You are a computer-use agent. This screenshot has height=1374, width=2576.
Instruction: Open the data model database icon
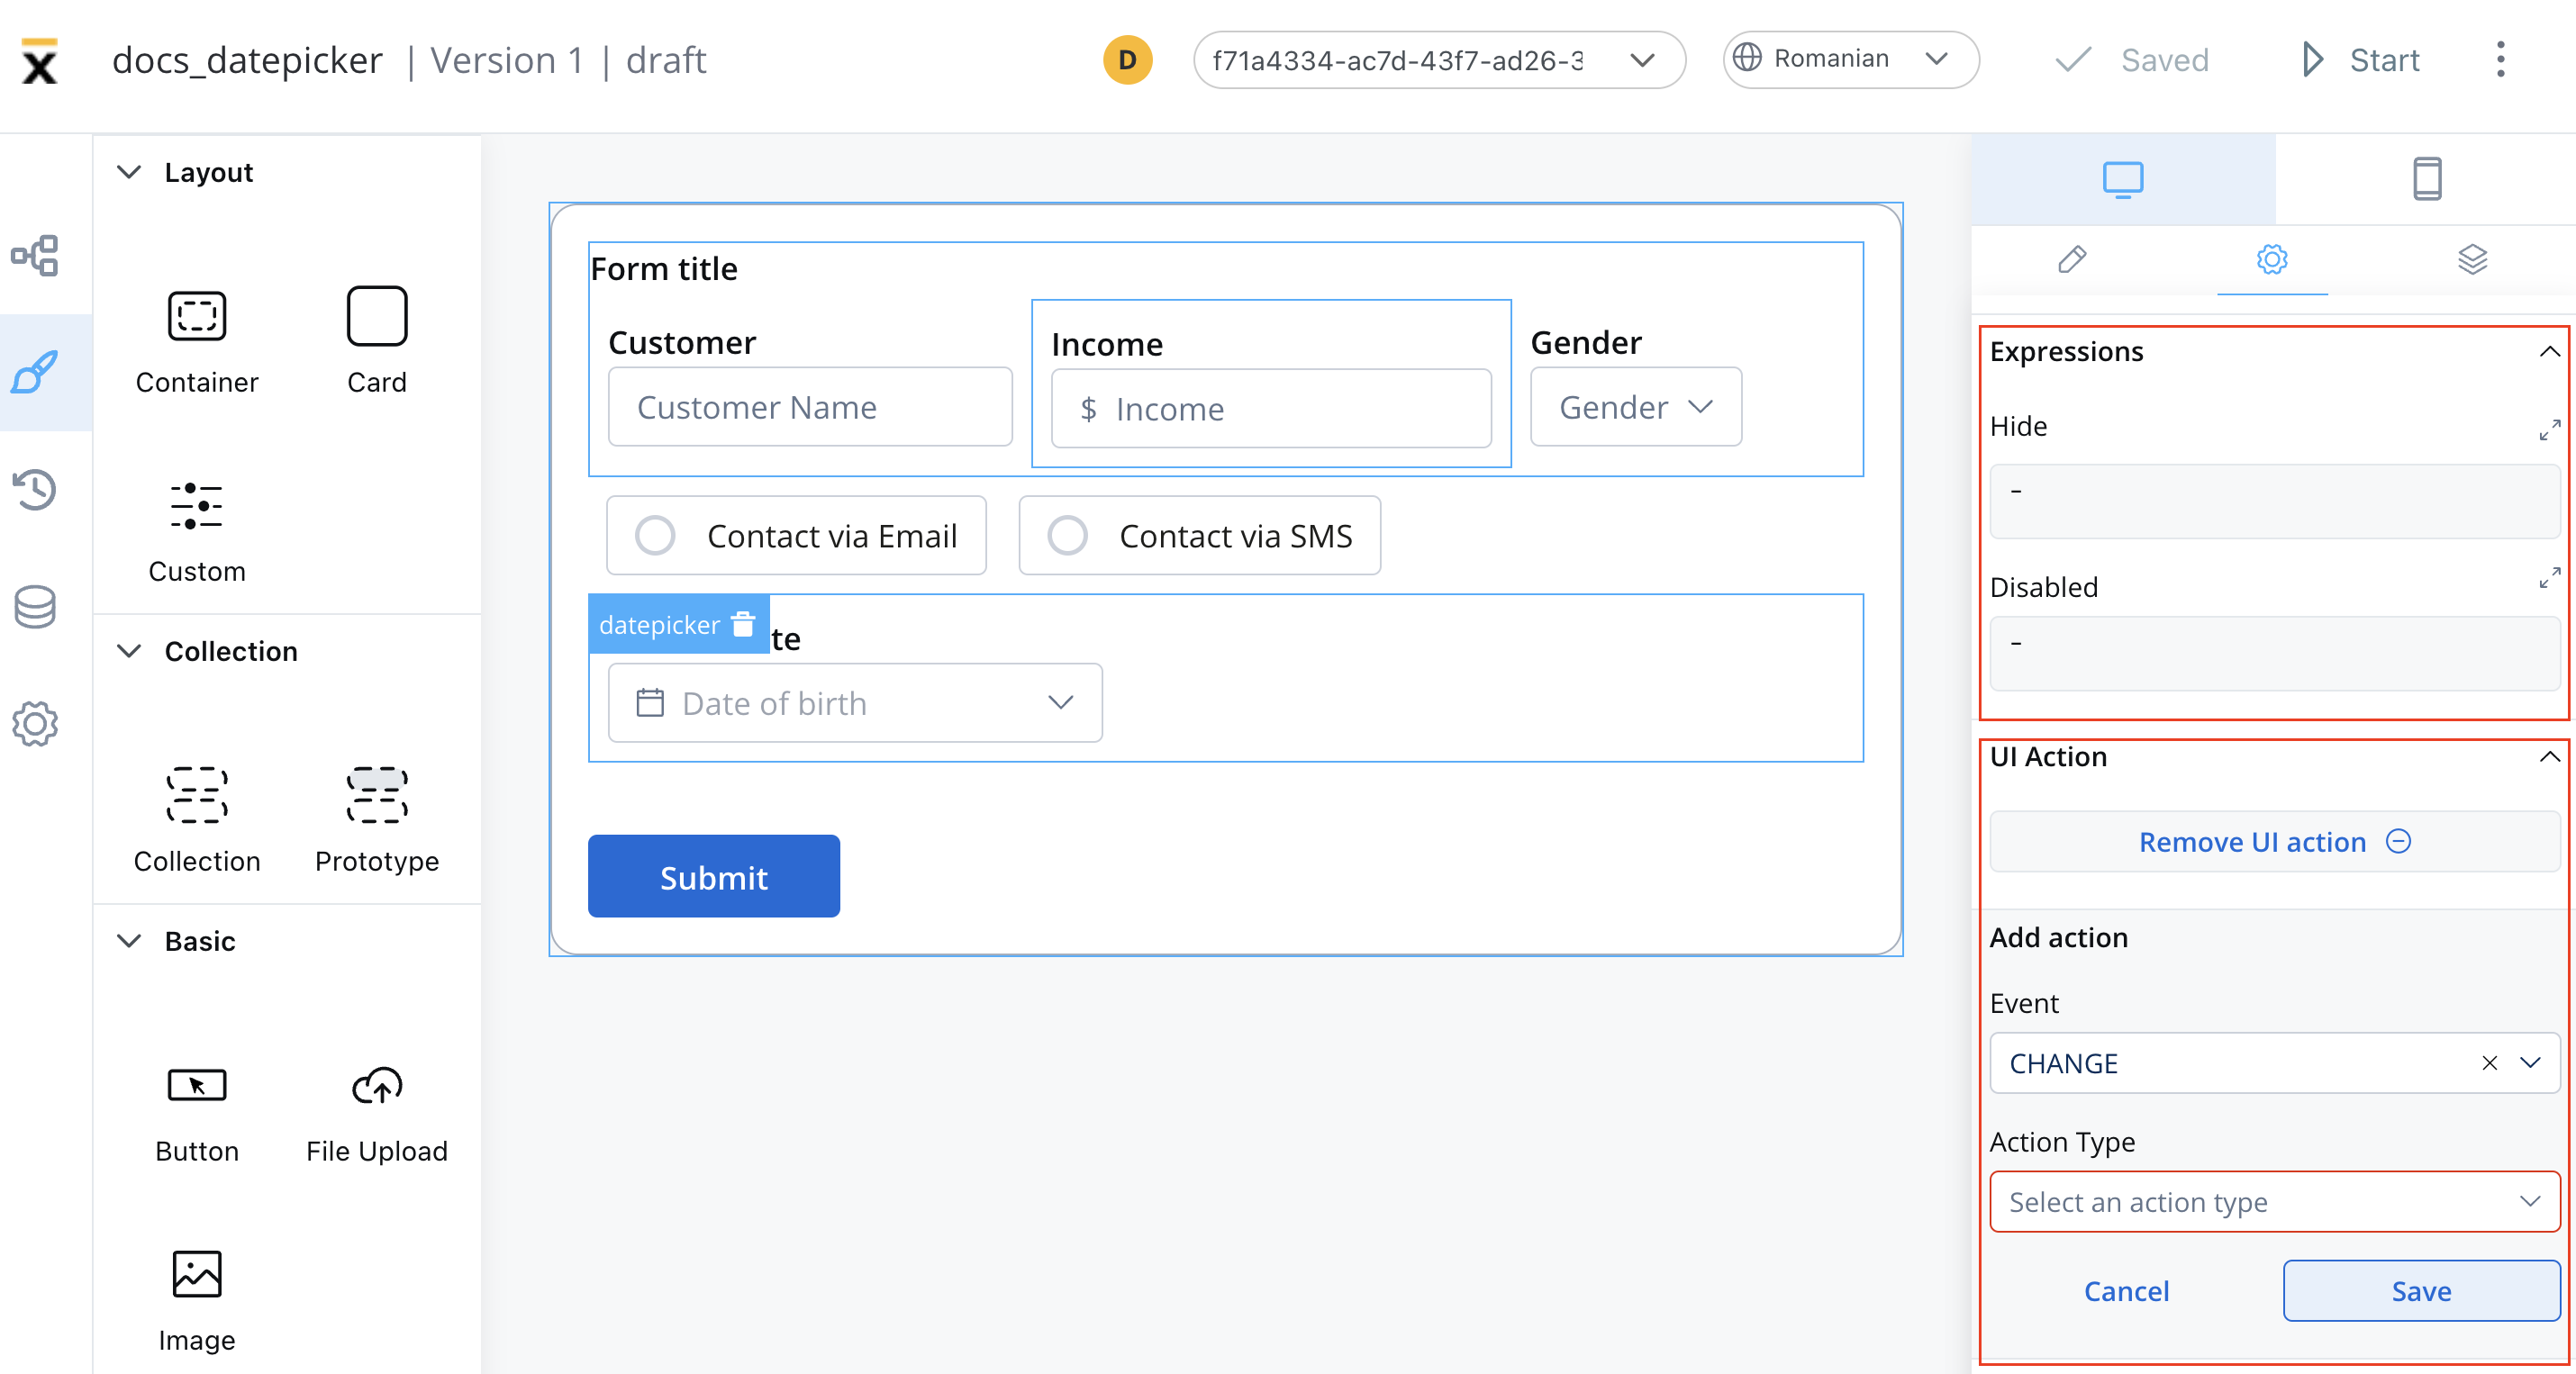click(35, 606)
